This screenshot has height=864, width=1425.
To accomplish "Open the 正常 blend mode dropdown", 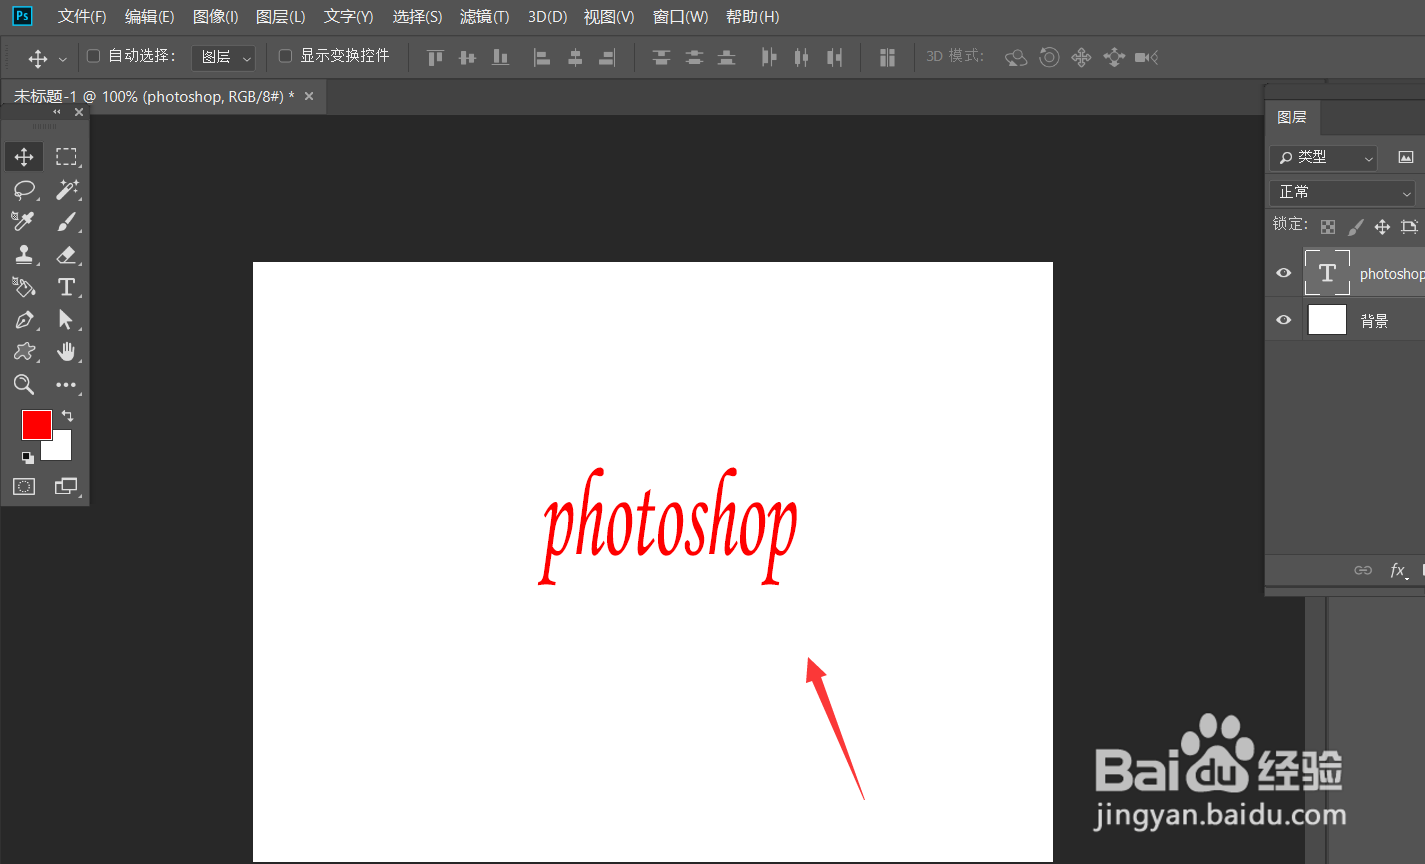I will pos(1344,192).
